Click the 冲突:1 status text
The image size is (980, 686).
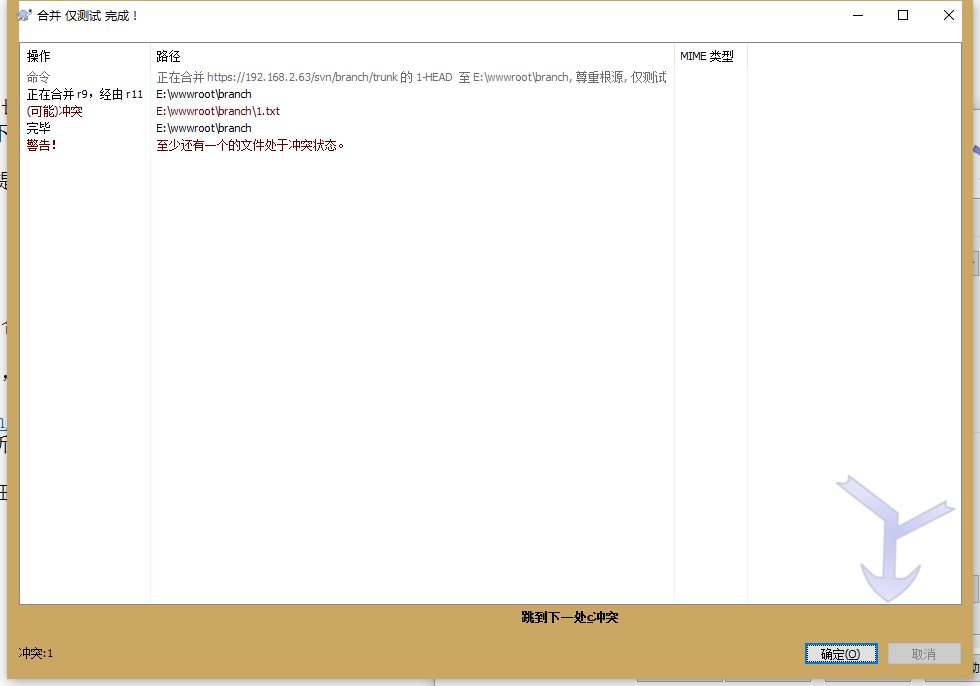point(36,654)
